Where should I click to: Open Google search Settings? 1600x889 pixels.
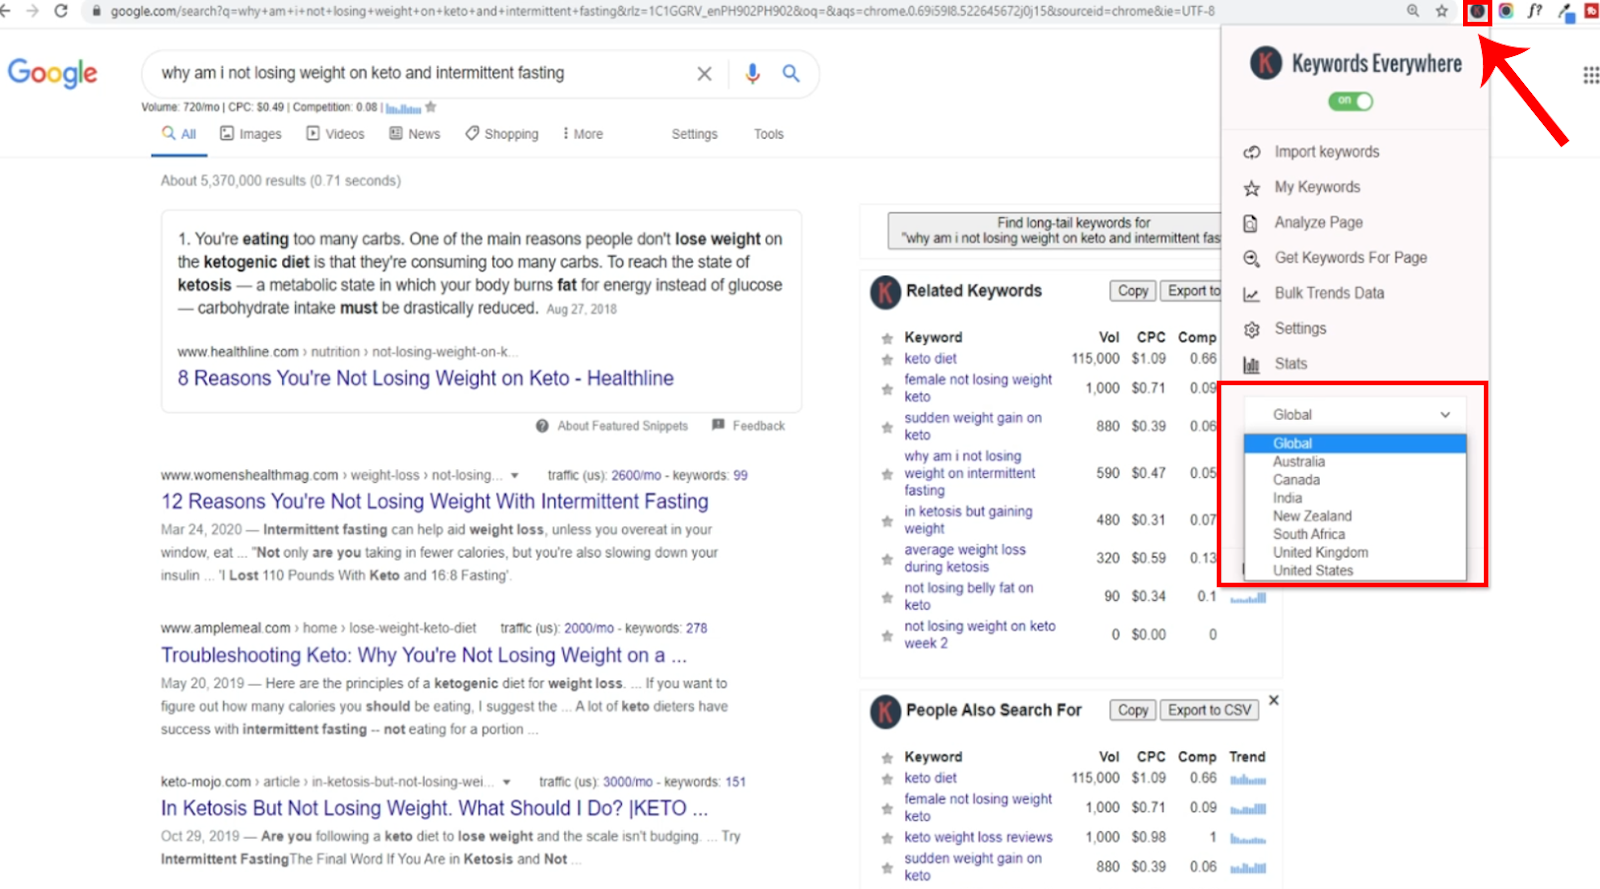[x=694, y=134]
